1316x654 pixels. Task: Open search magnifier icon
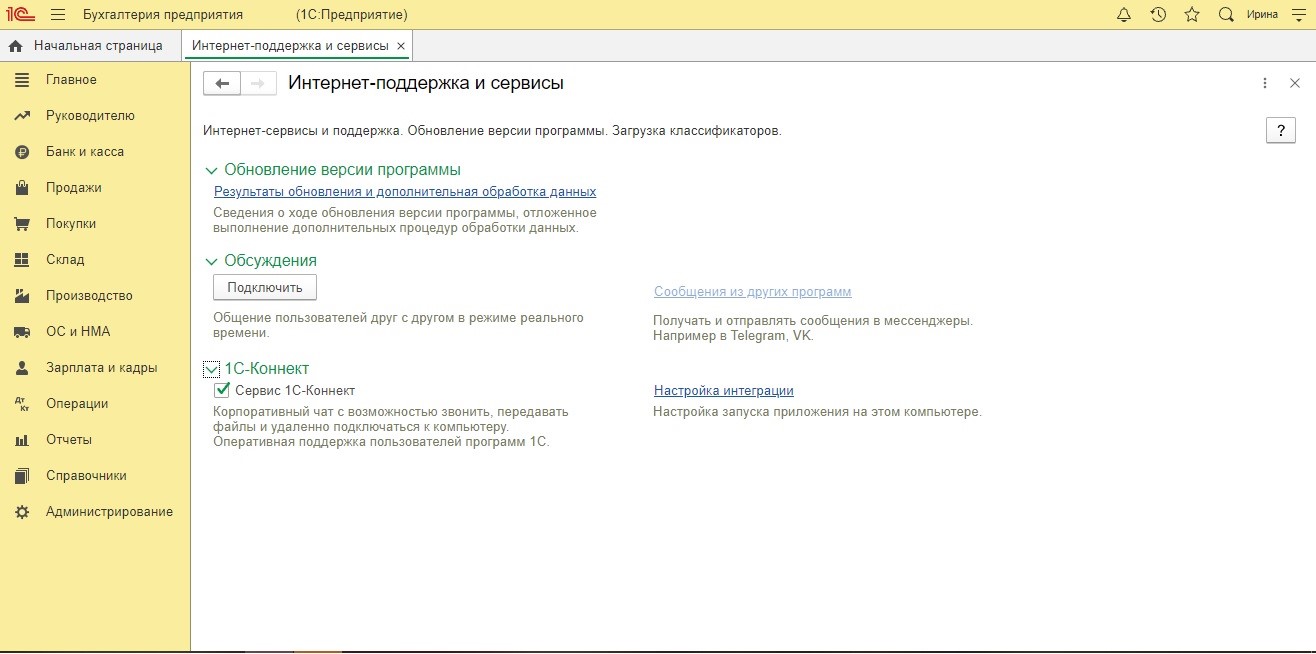point(1226,15)
